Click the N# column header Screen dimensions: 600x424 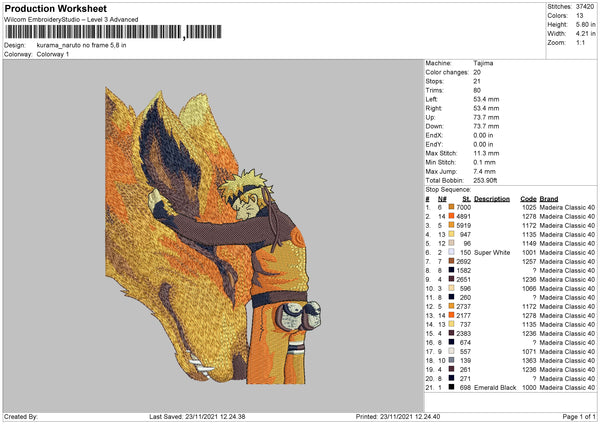coord(442,199)
